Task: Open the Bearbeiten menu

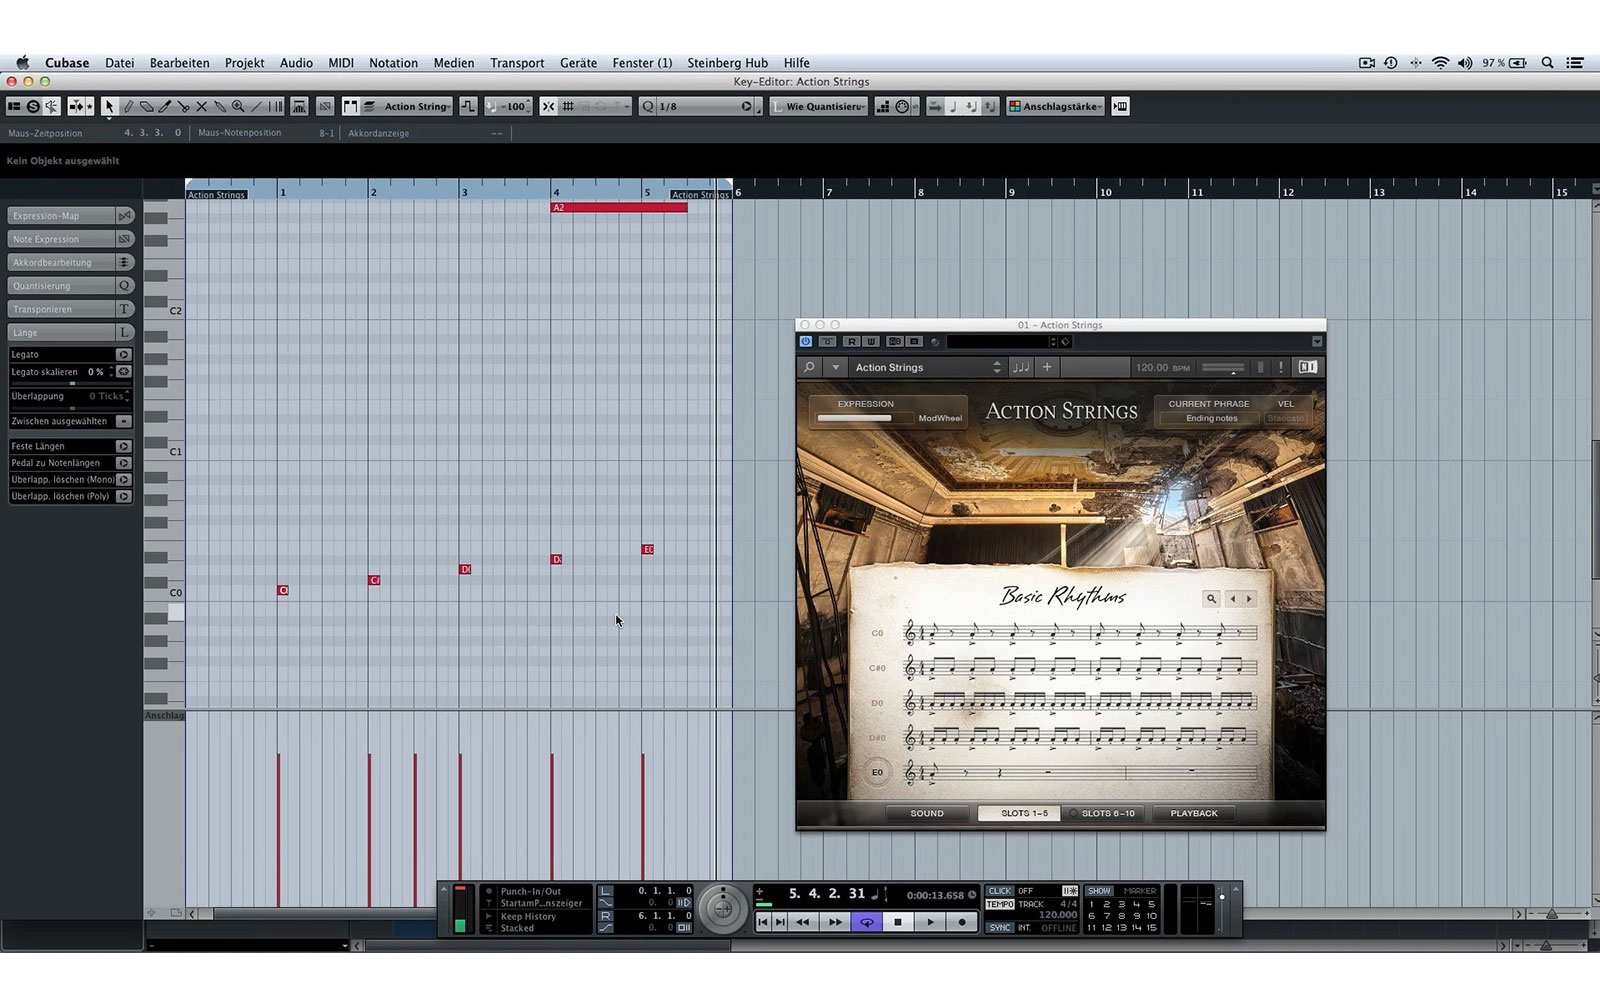Action: 180,62
